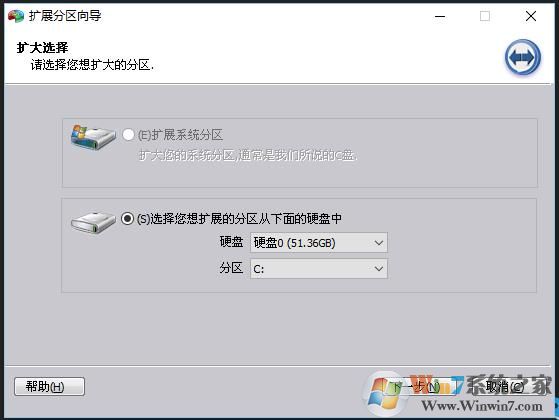Screen dimensions: 559x420
Task: Click the 帮助(H) button
Action: (x=50, y=386)
